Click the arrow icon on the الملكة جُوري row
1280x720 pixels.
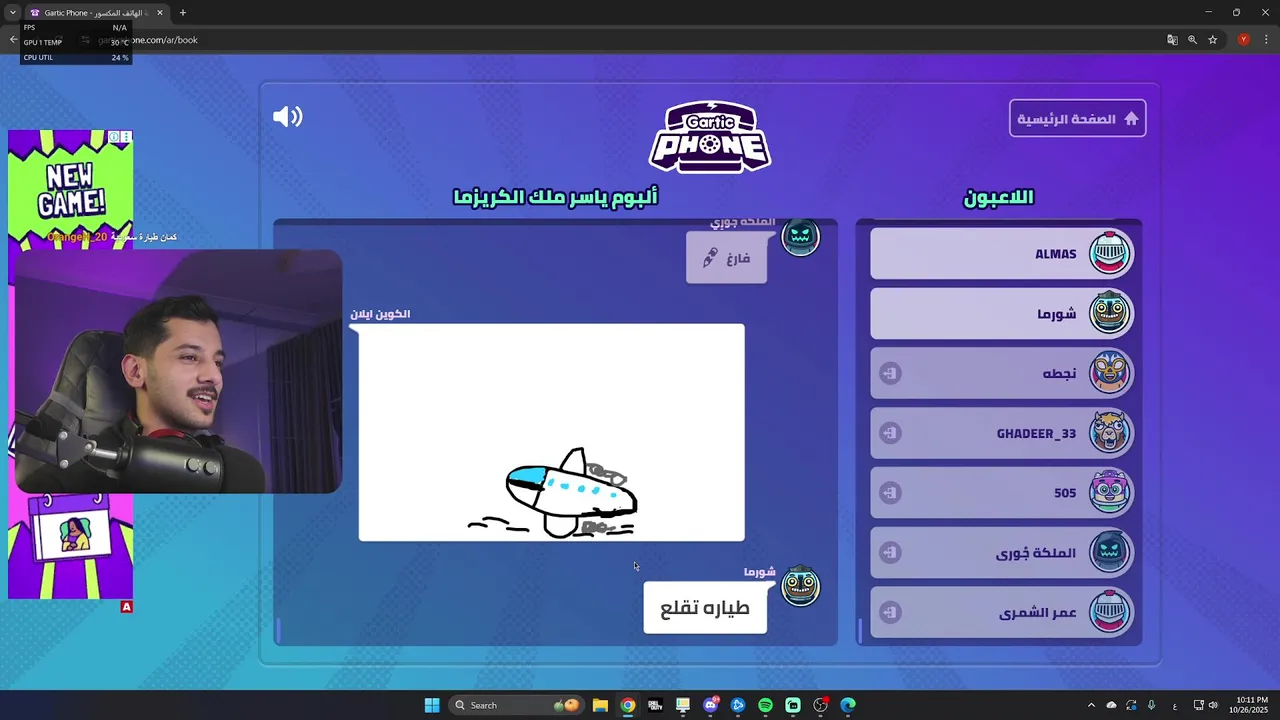890,553
